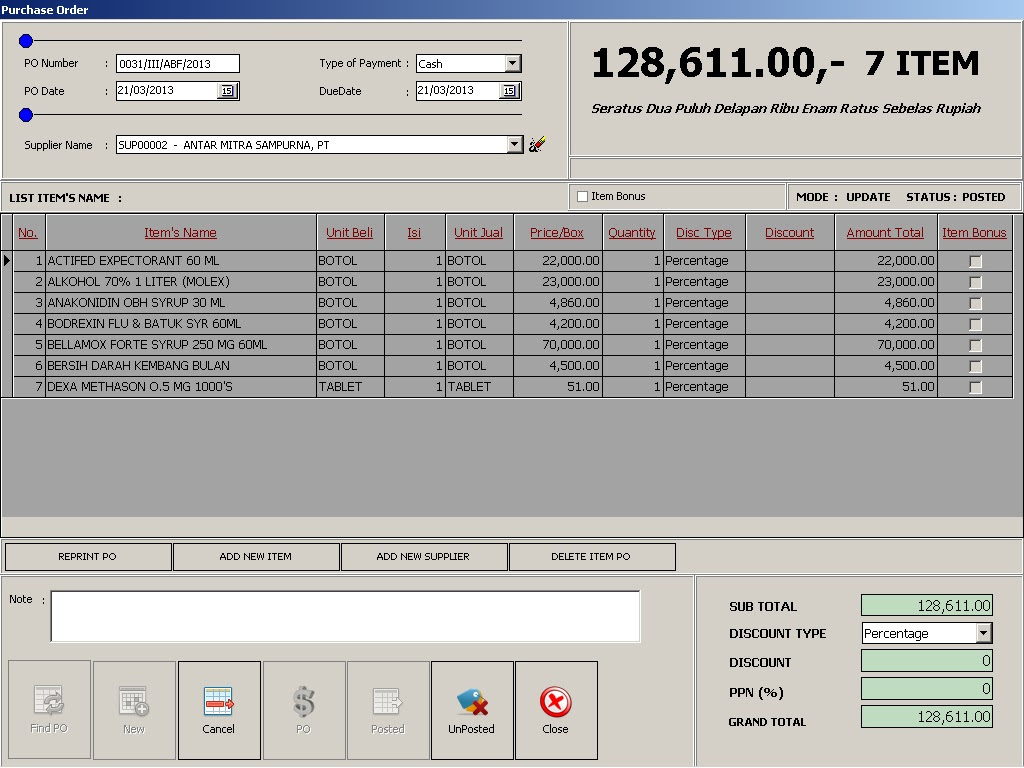Click the 23,000.00 Amount Total cell
Screen dimensions: 1024x768
point(886,282)
